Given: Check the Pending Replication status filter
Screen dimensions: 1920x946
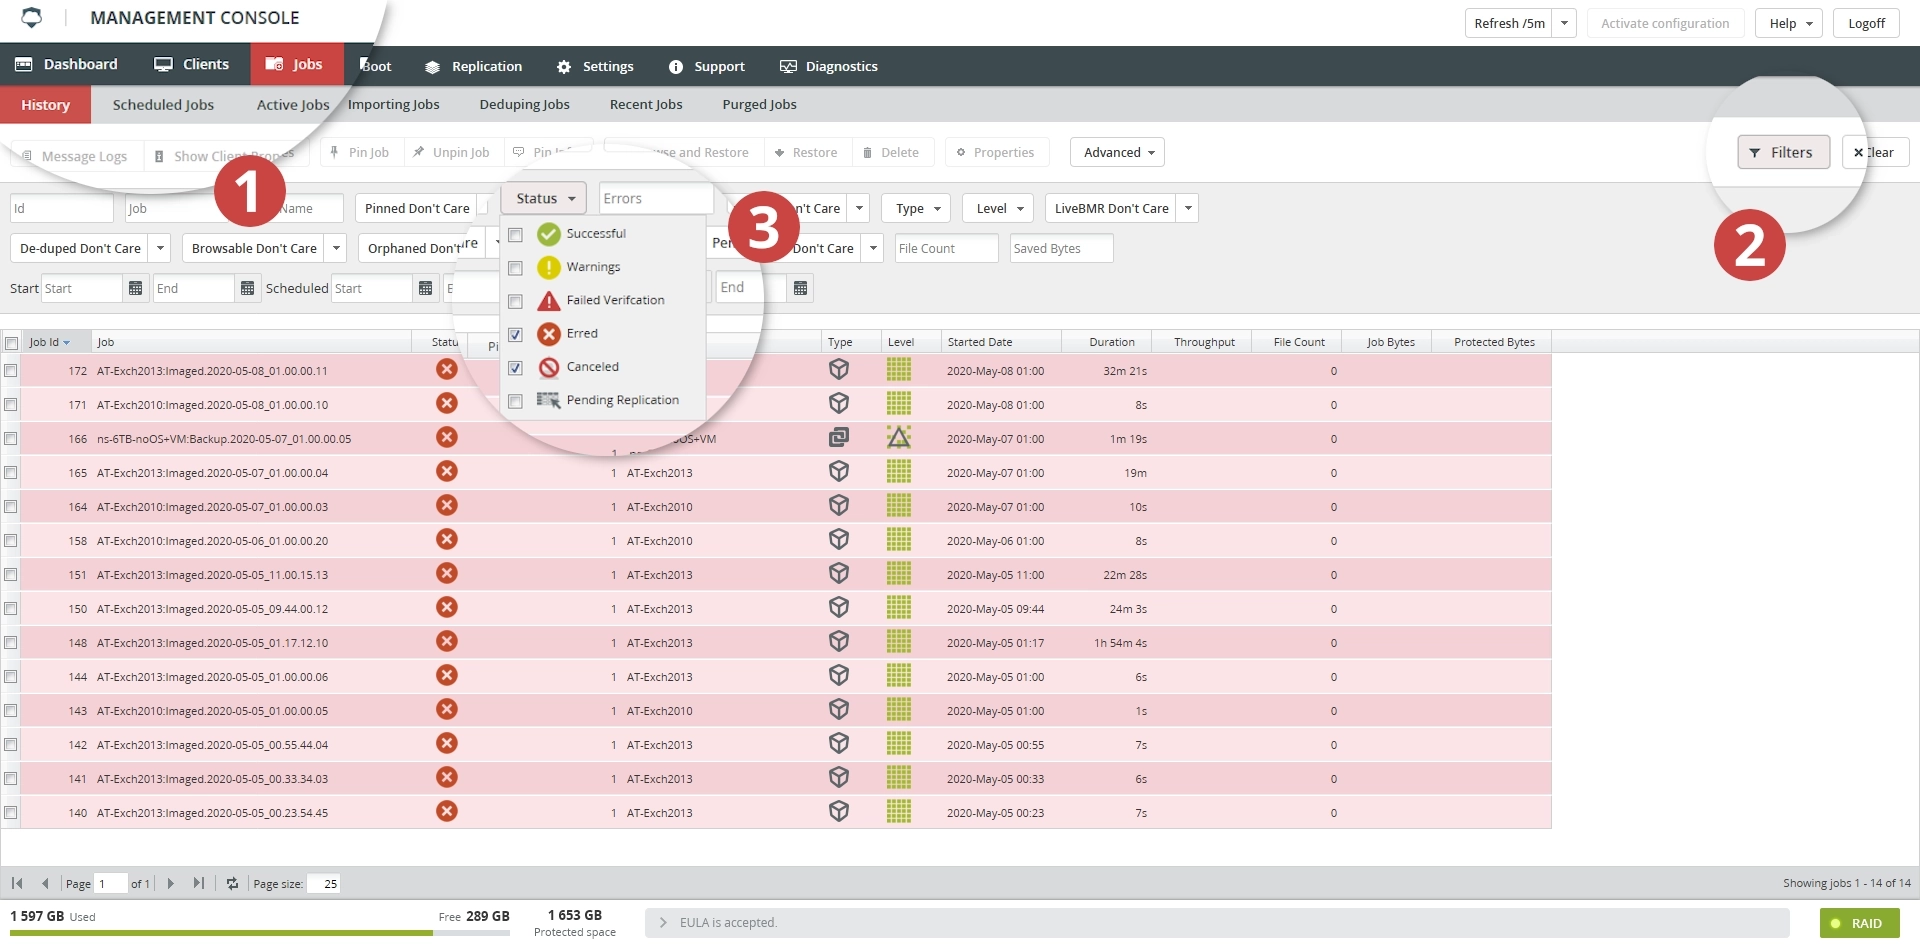Looking at the screenshot, I should pos(515,401).
